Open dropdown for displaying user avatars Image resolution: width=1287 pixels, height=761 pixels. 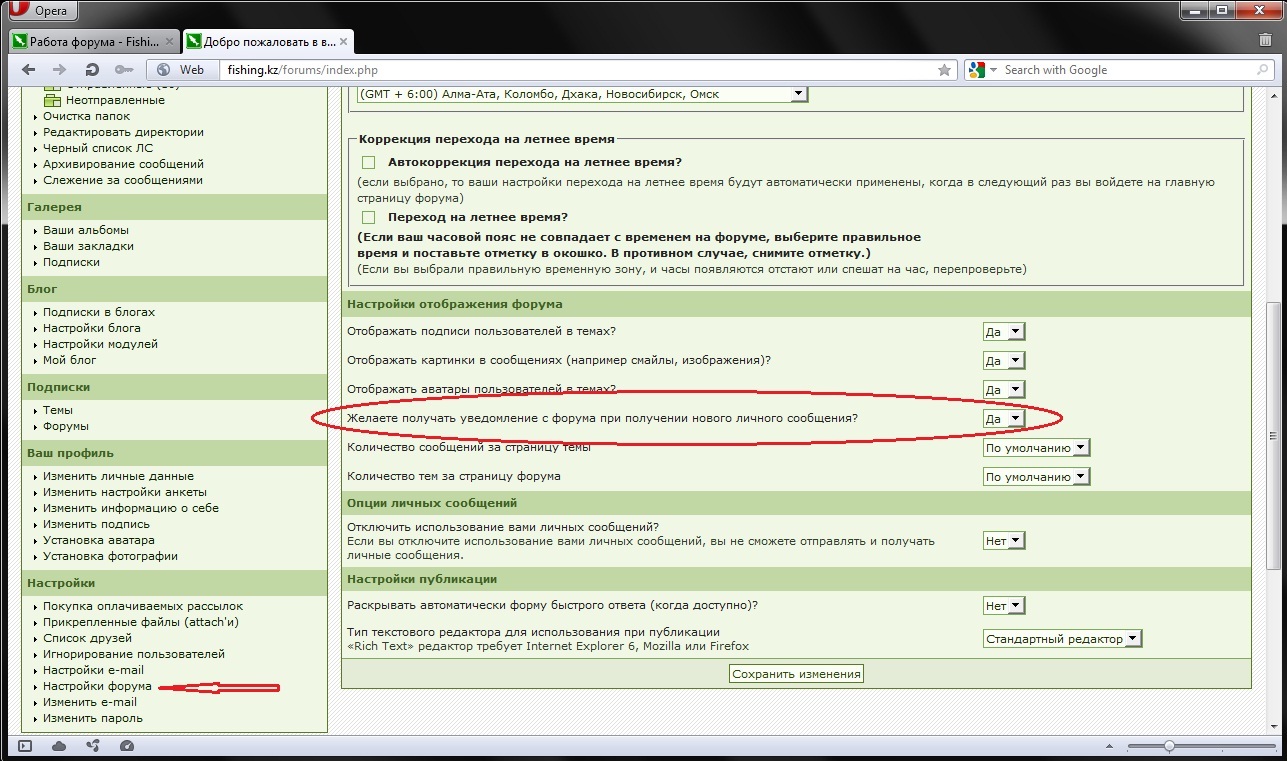click(x=1004, y=389)
